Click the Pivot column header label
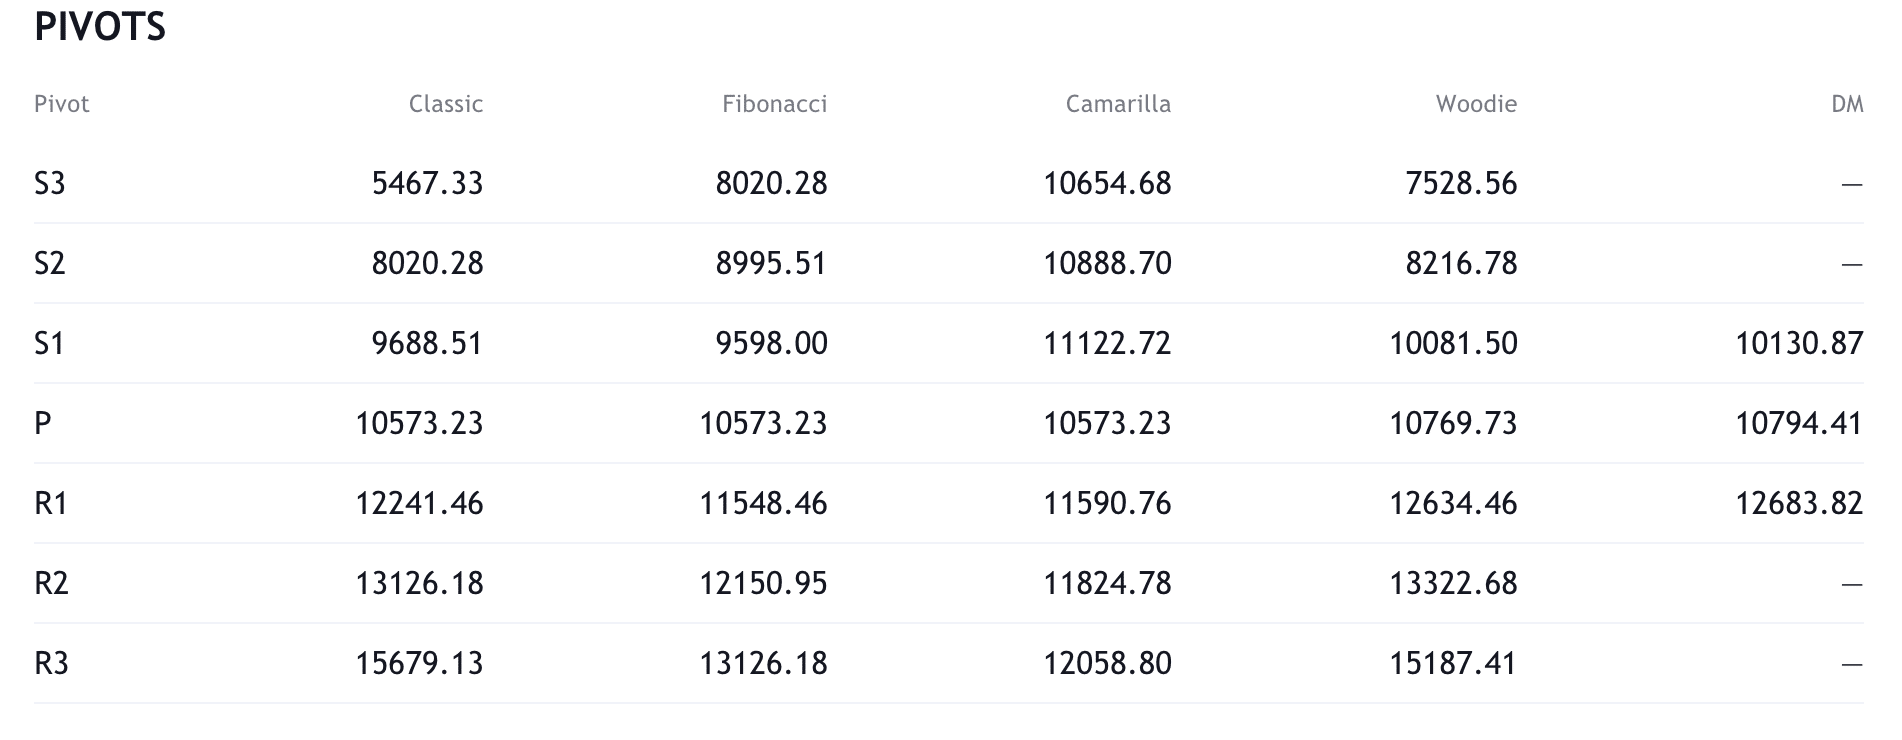1902x740 pixels. [62, 104]
